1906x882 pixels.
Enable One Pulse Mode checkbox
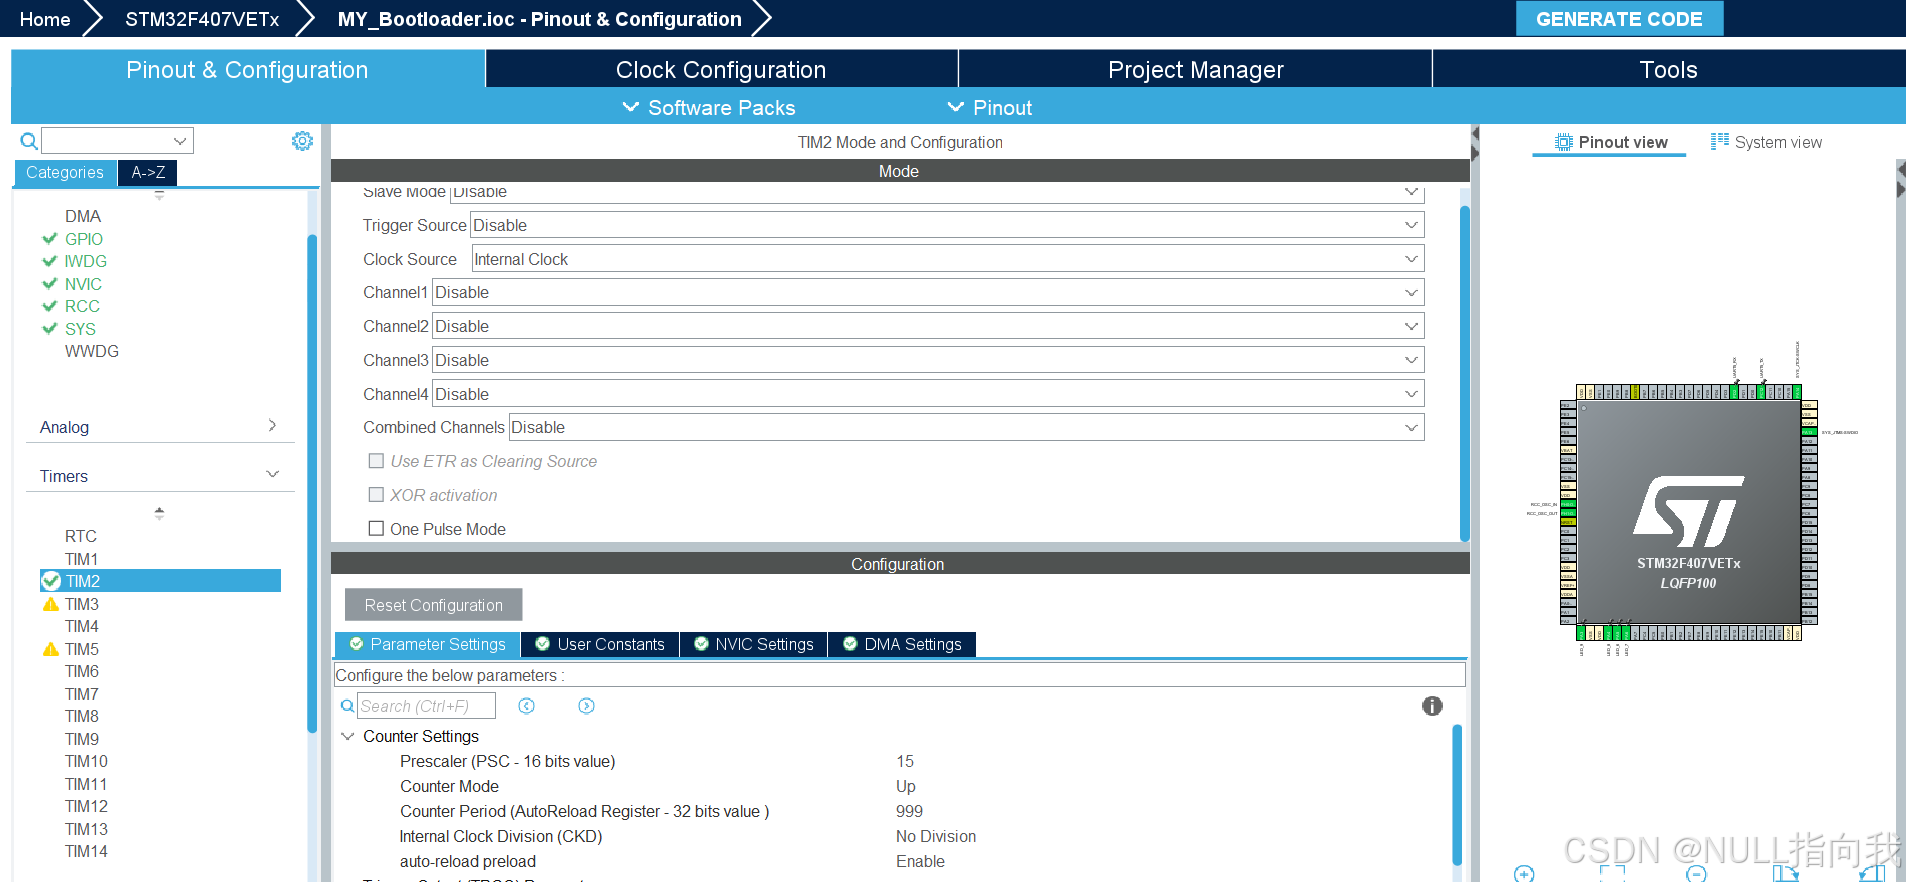tap(376, 529)
